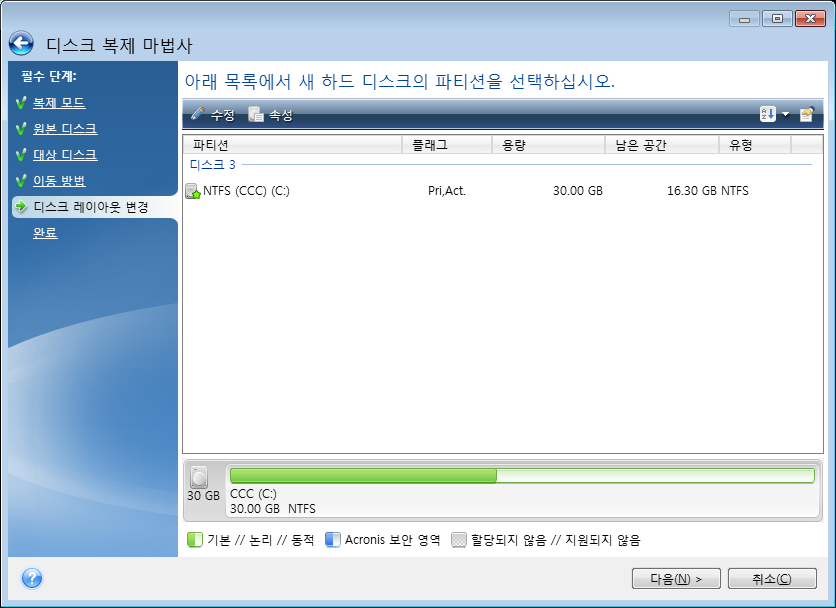This screenshot has height=608, width=836.
Task: Open the 대상 디스크 step
Action: pos(65,155)
